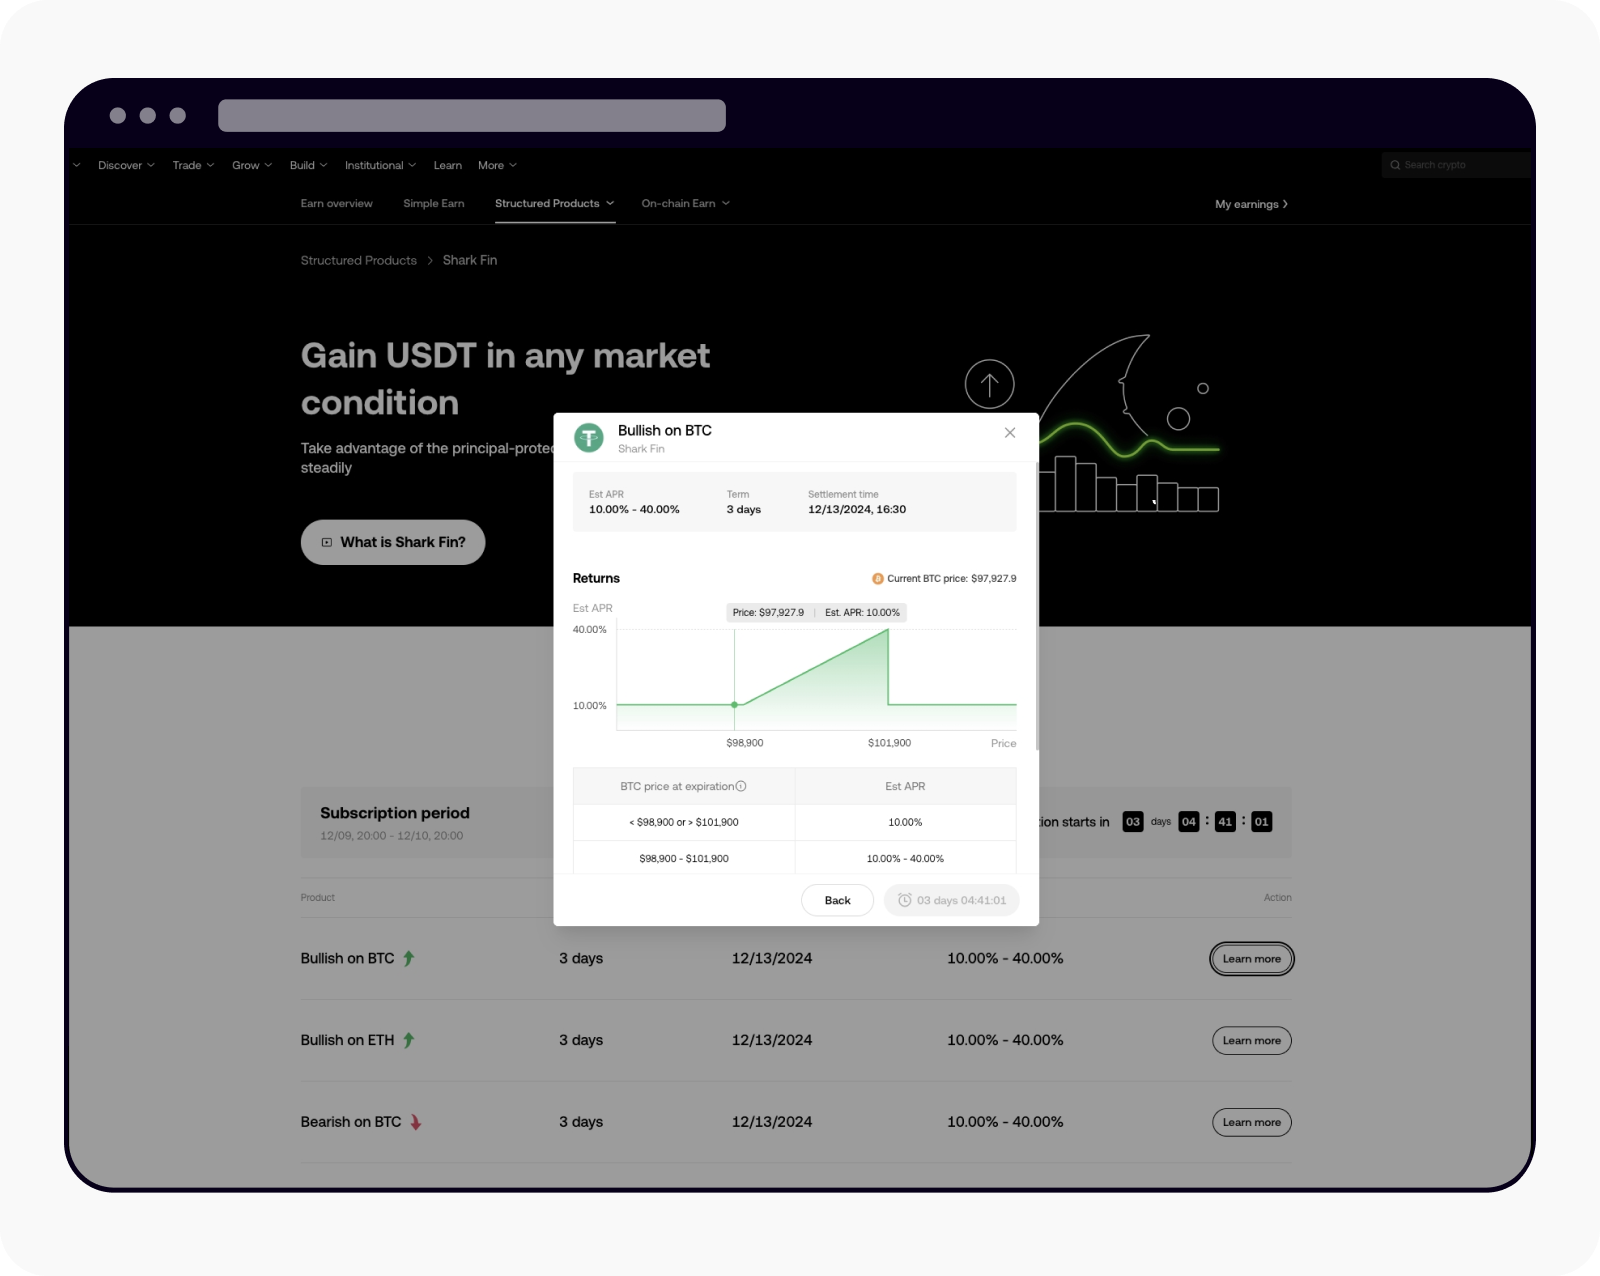Click the info icon beside BTC price at expiration
Image resolution: width=1600 pixels, height=1276 pixels.
tap(741, 786)
